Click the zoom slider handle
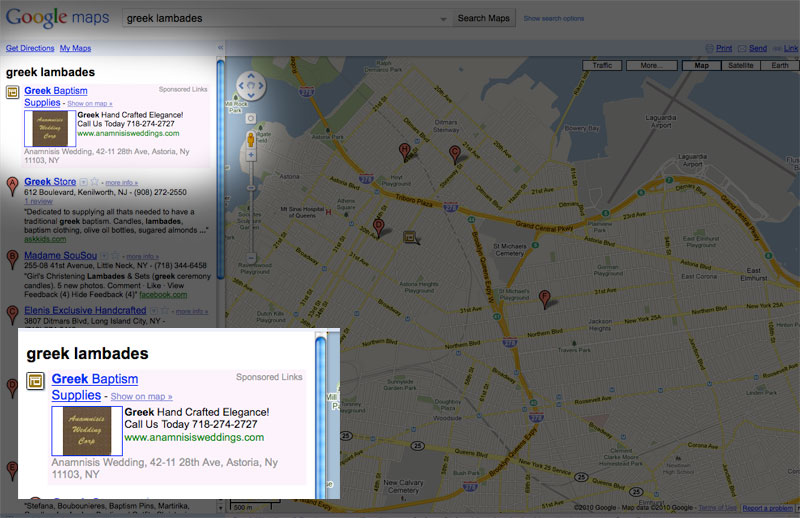The image size is (800, 518). pyautogui.click(x=251, y=188)
